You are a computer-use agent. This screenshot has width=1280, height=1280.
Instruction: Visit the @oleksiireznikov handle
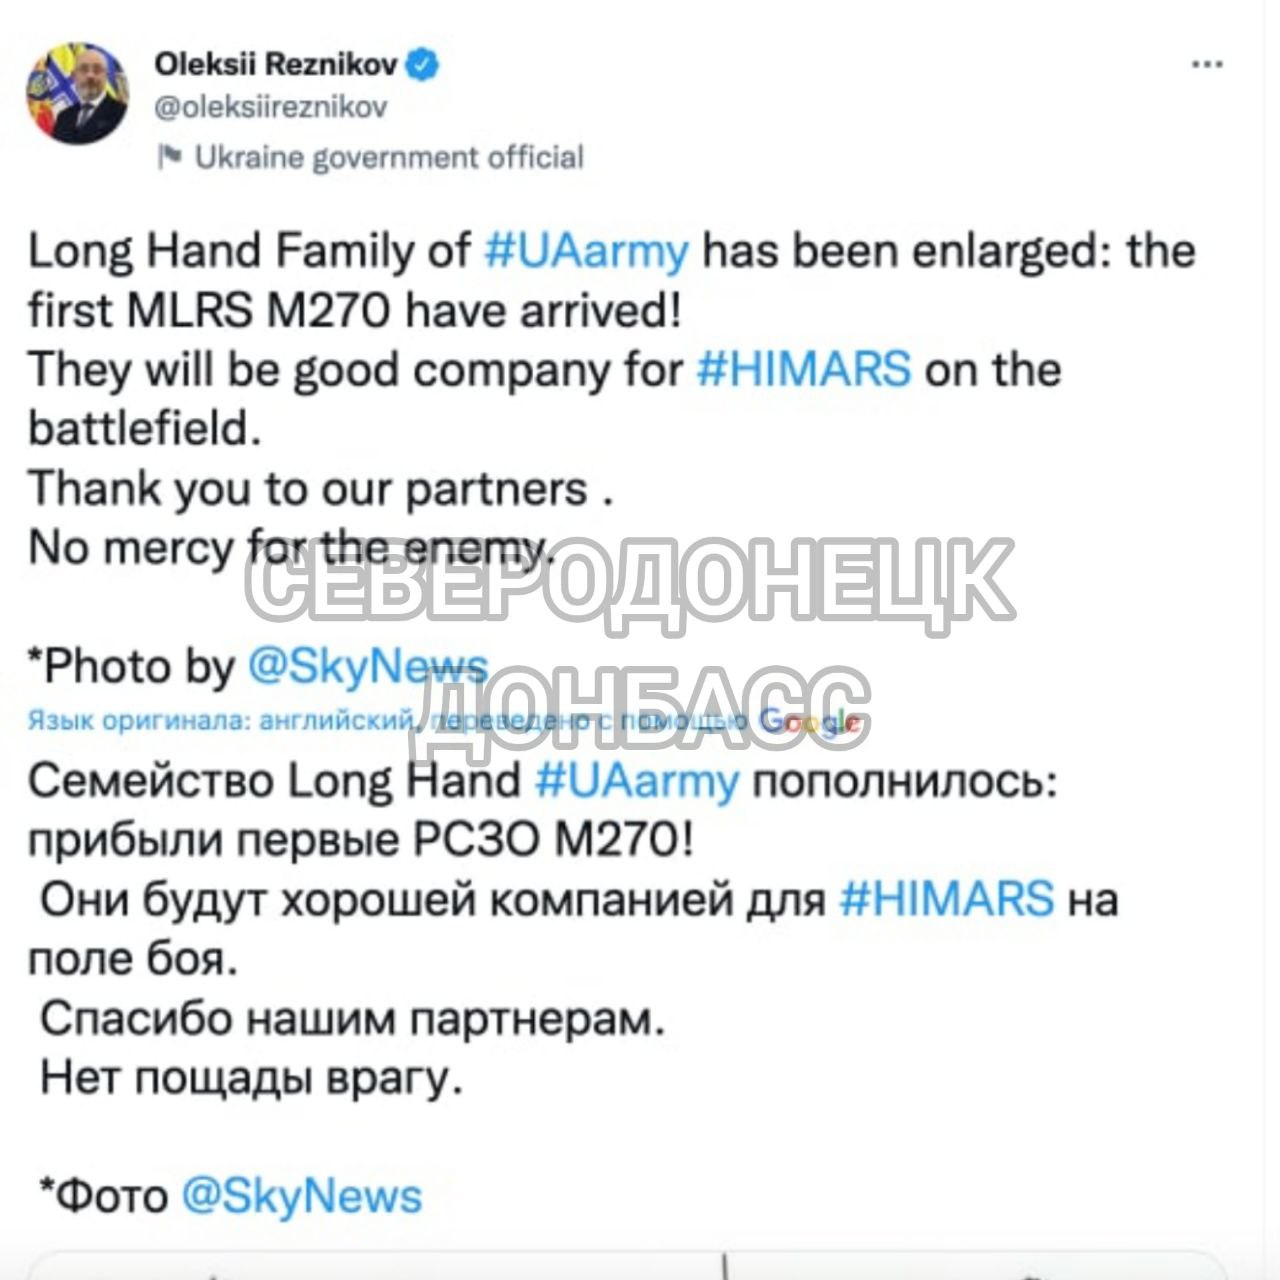[x=270, y=106]
